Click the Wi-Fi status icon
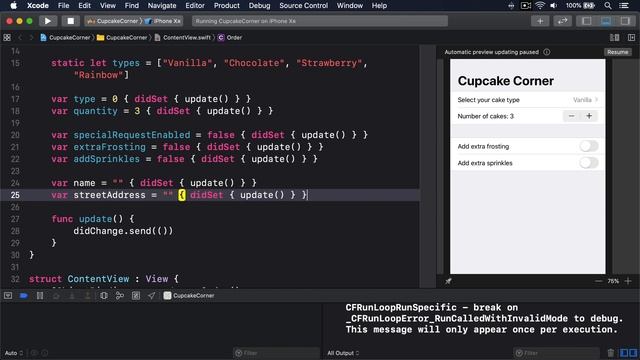Viewport: 640px width, 360px height. pyautogui.click(x=540, y=6)
